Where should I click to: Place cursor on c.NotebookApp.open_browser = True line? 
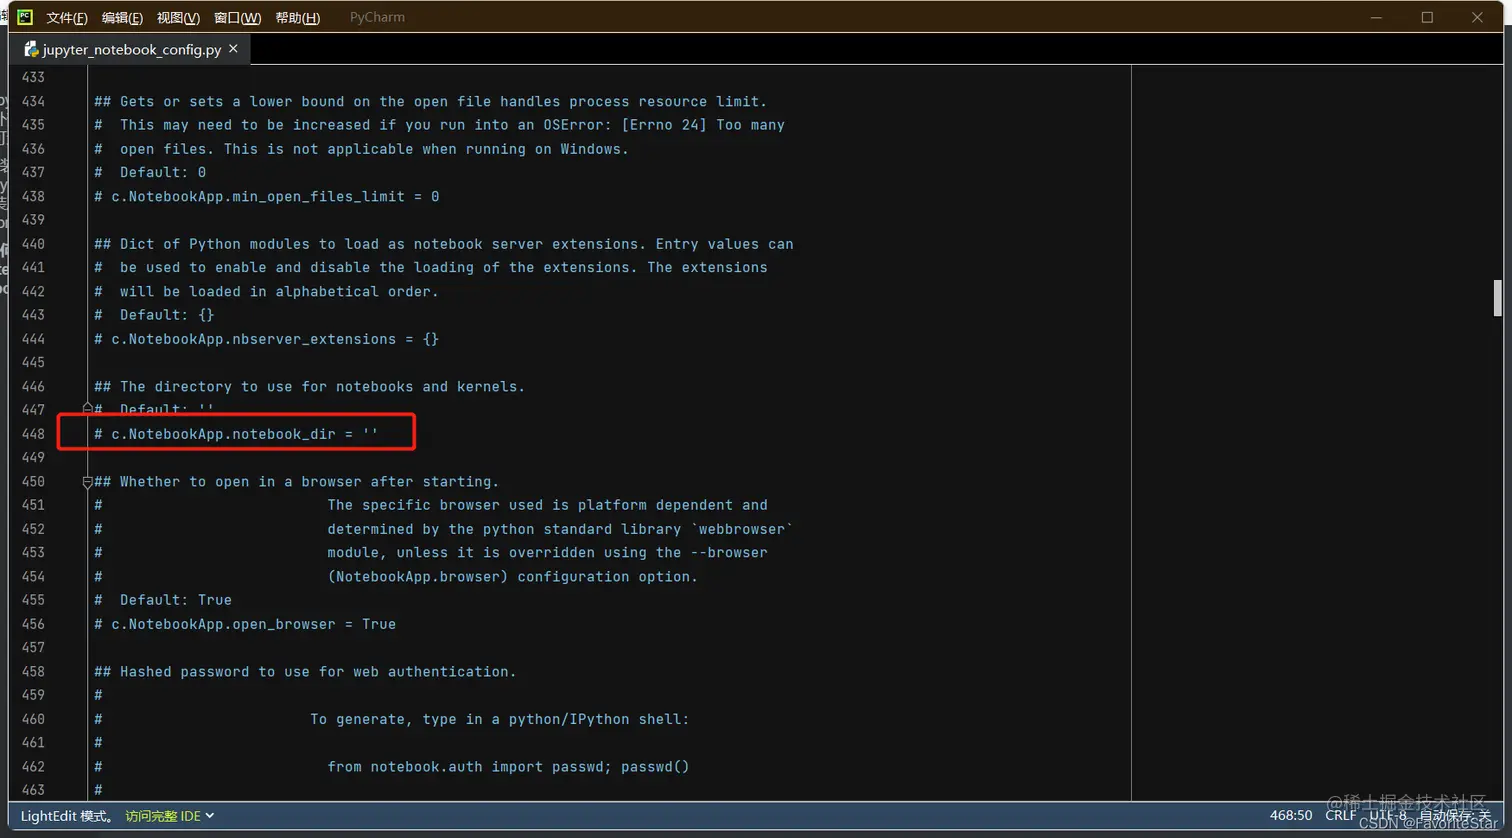(245, 624)
